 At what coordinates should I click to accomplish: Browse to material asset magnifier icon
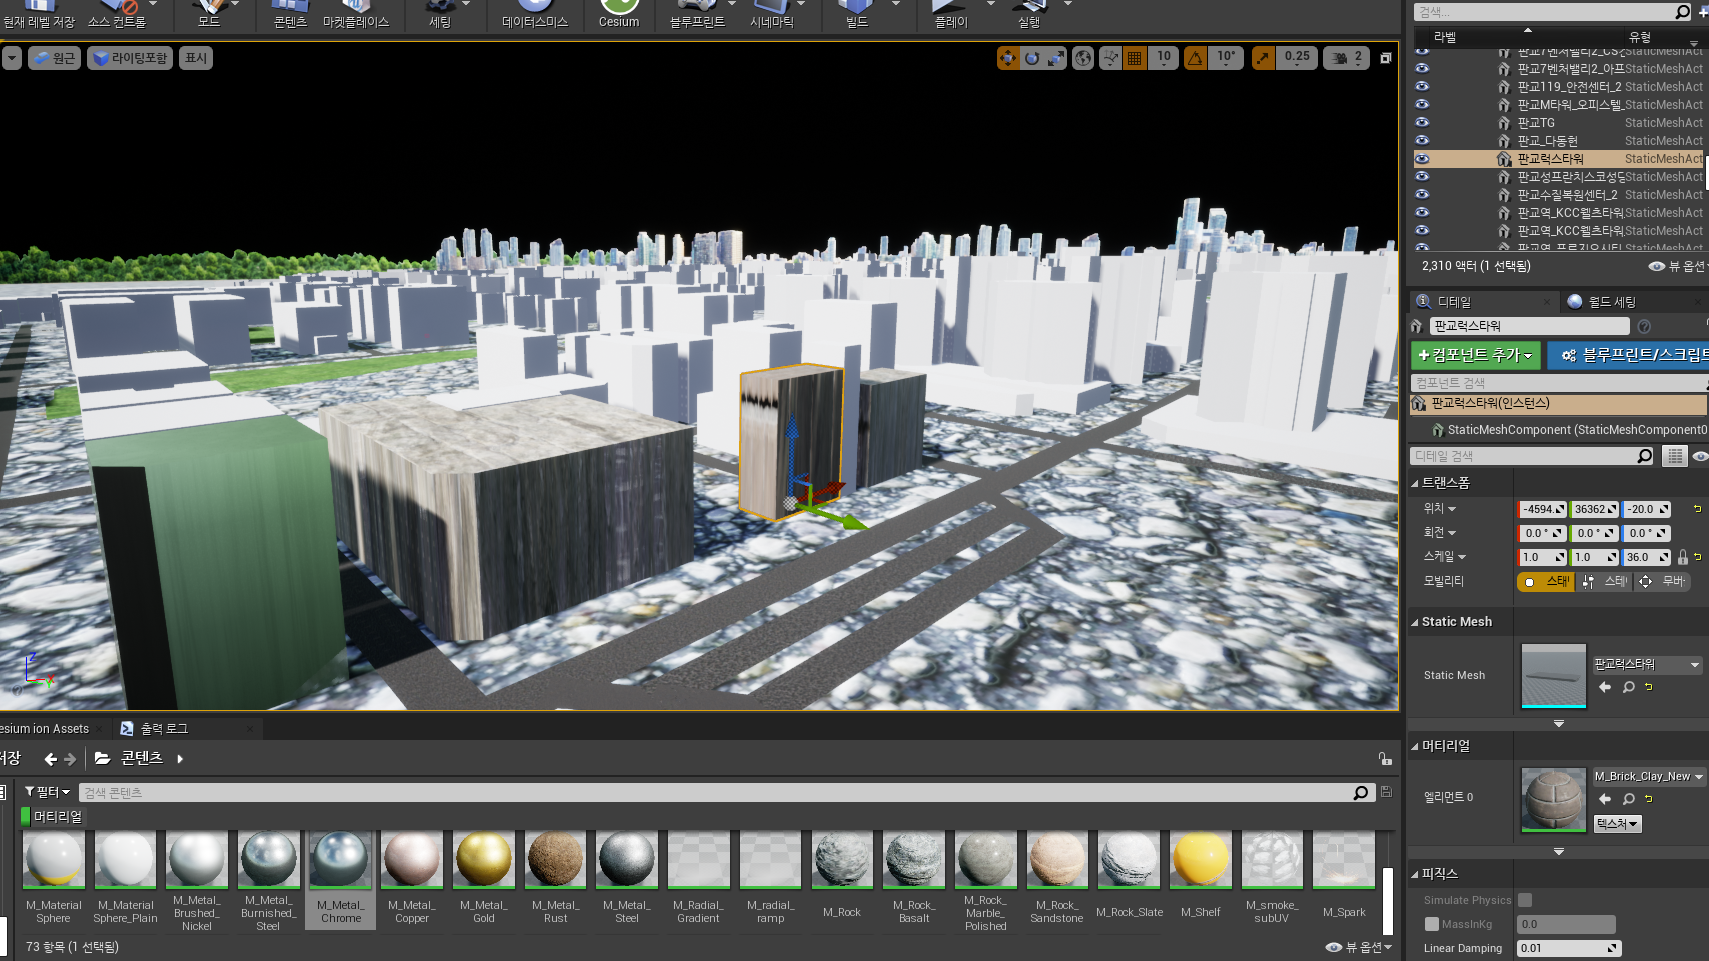pyautogui.click(x=1628, y=799)
